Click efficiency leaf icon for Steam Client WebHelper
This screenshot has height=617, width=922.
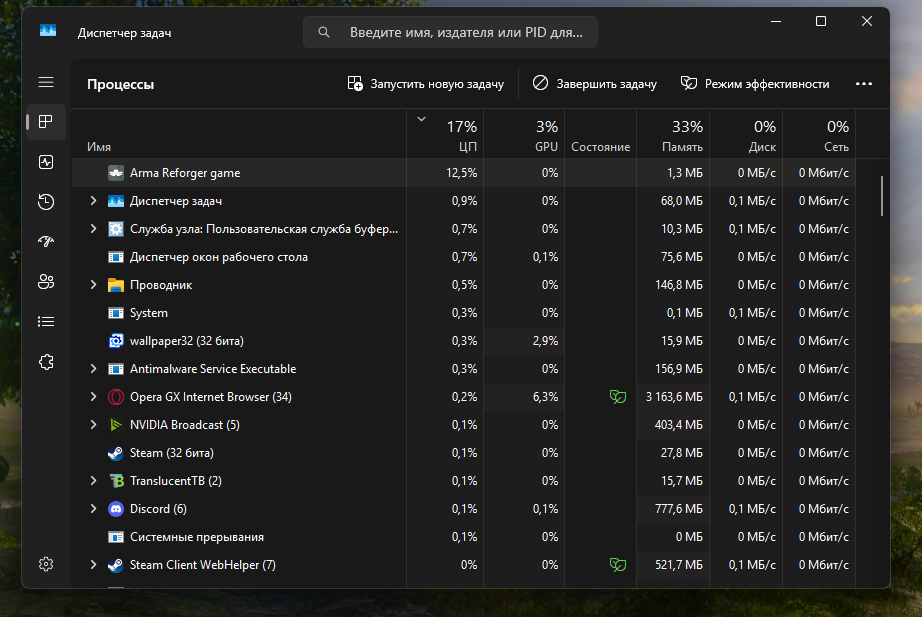point(617,565)
